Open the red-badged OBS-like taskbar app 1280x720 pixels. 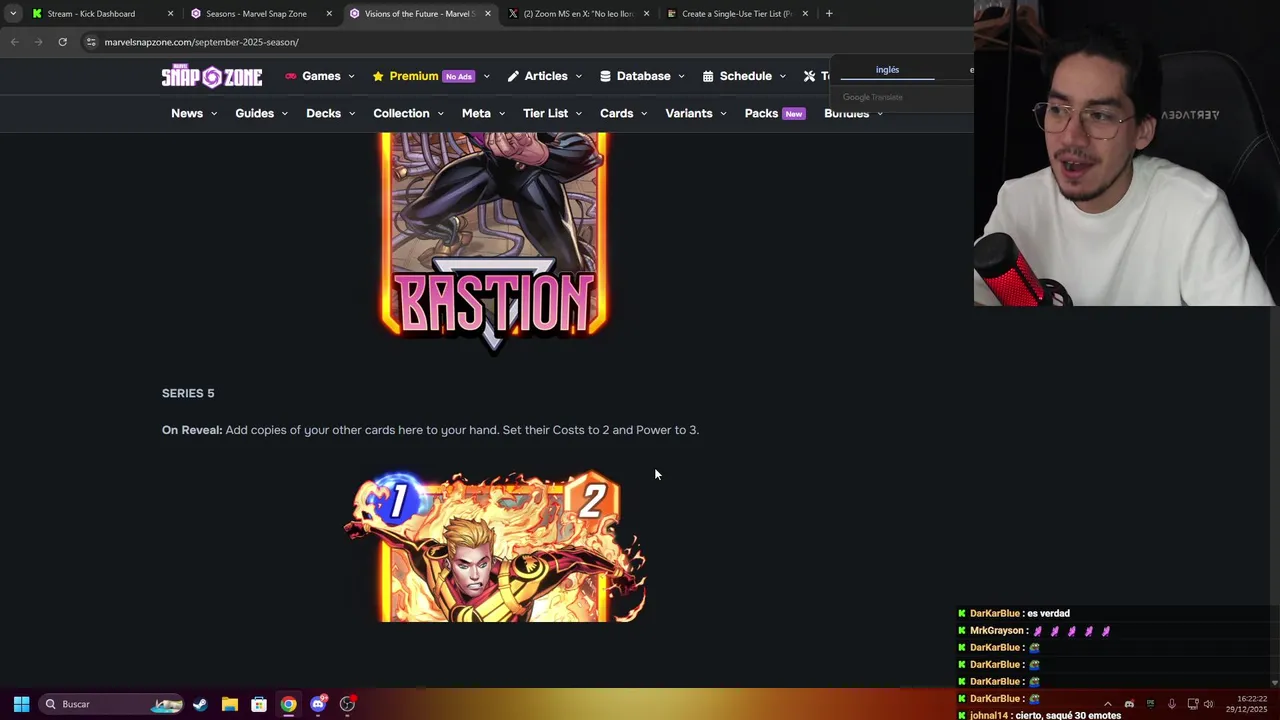click(x=347, y=704)
